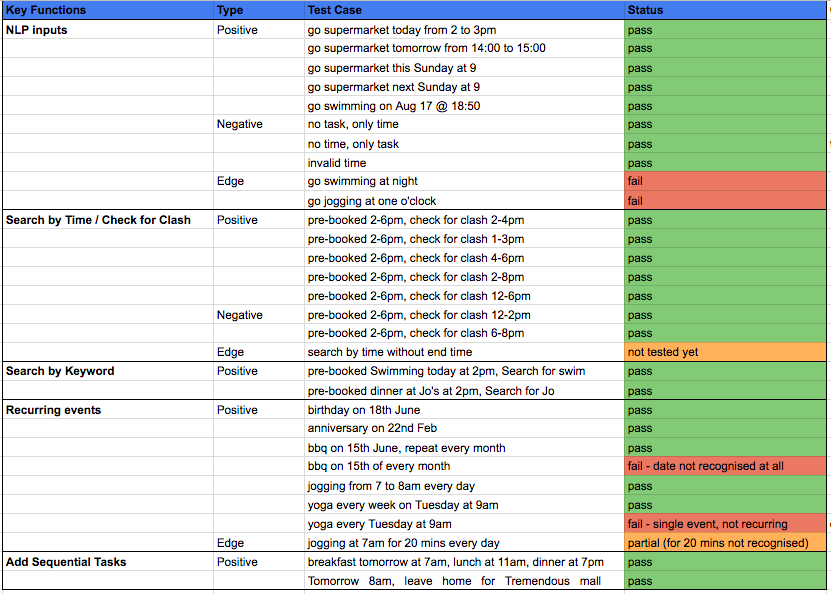Click 'fail - date not recognised at all'

click(726, 466)
